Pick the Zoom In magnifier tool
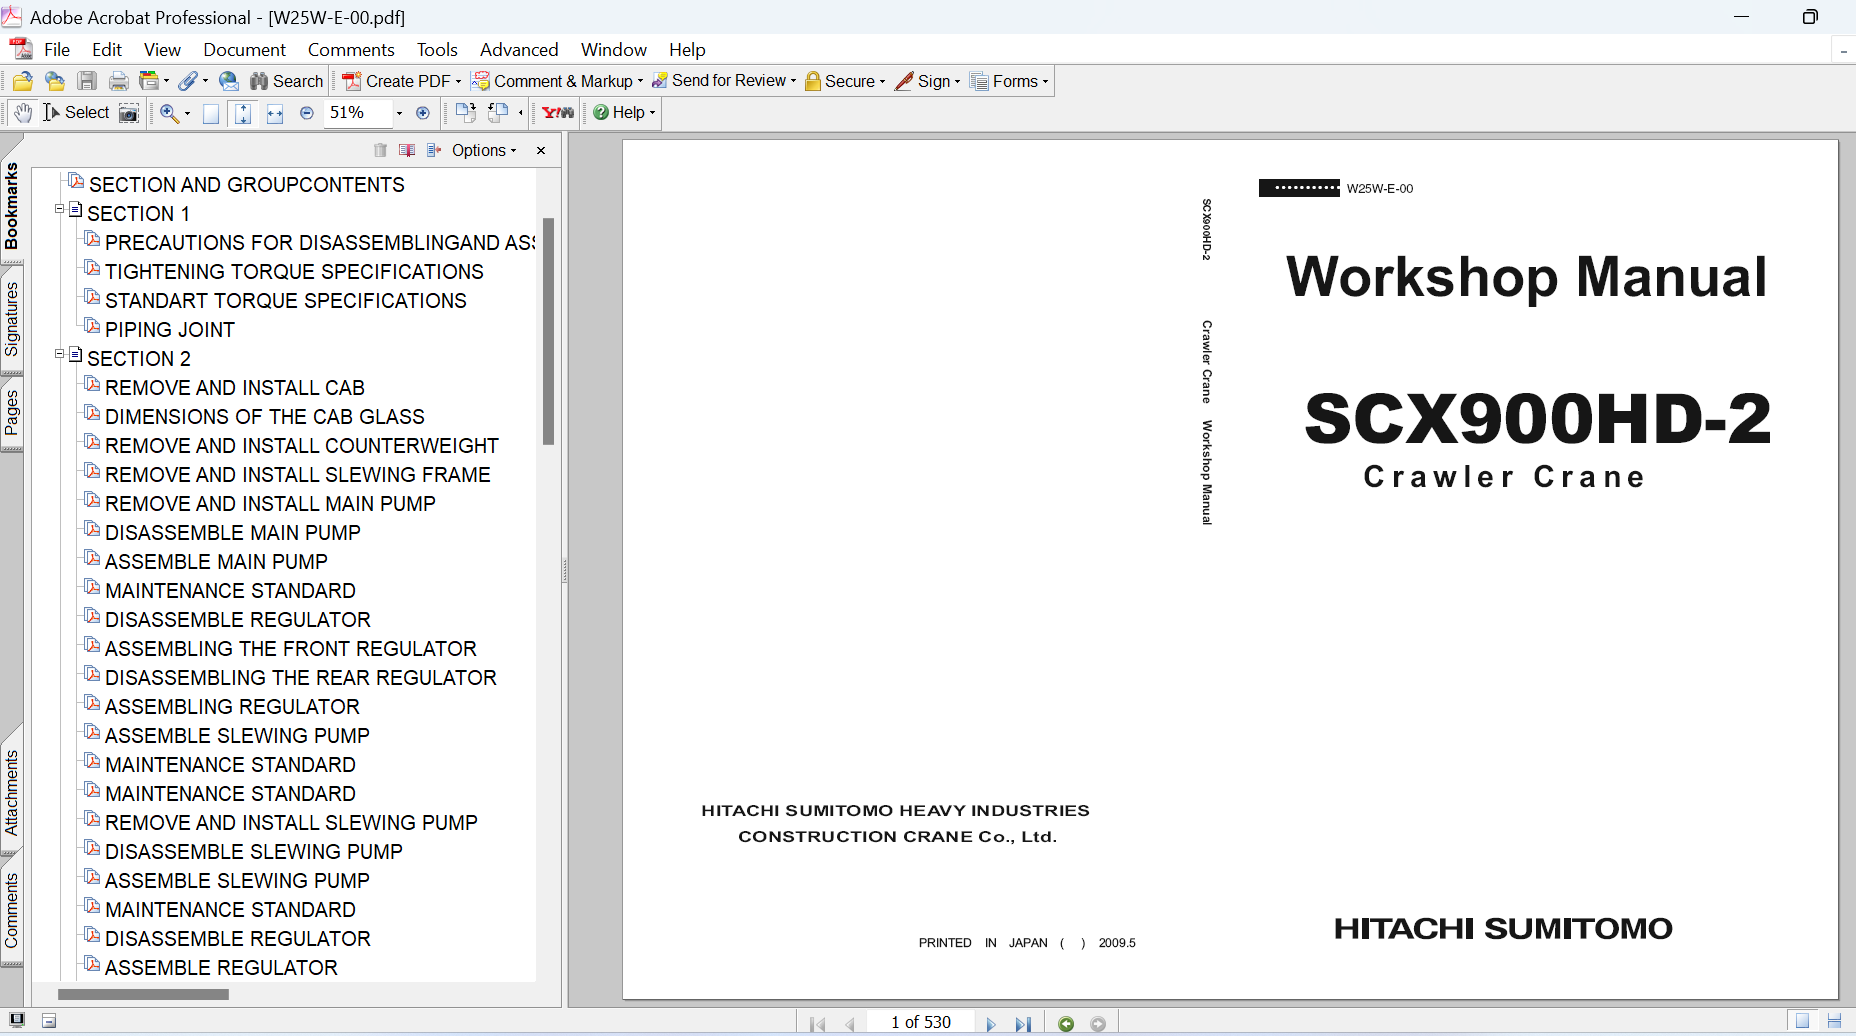The width and height of the screenshot is (1856, 1036). click(x=169, y=113)
